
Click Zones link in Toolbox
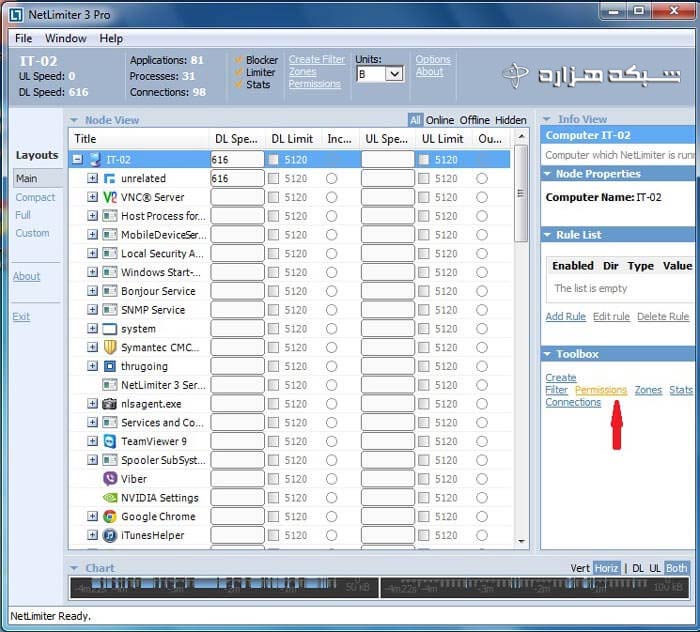pyautogui.click(x=648, y=390)
